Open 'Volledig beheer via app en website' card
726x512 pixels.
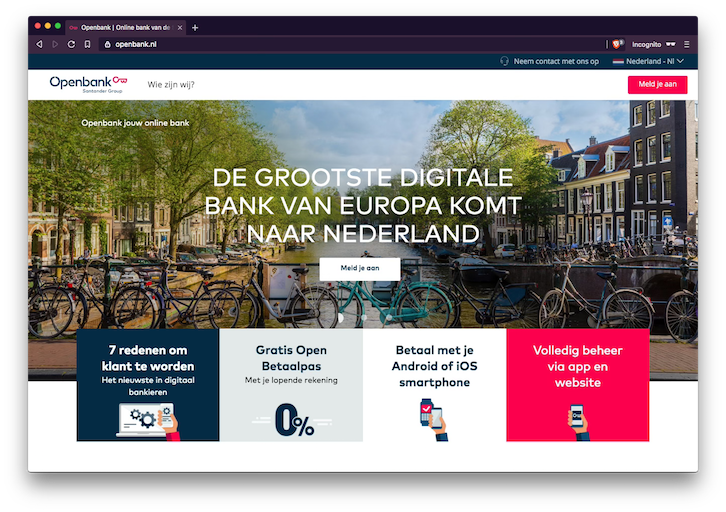tap(577, 385)
